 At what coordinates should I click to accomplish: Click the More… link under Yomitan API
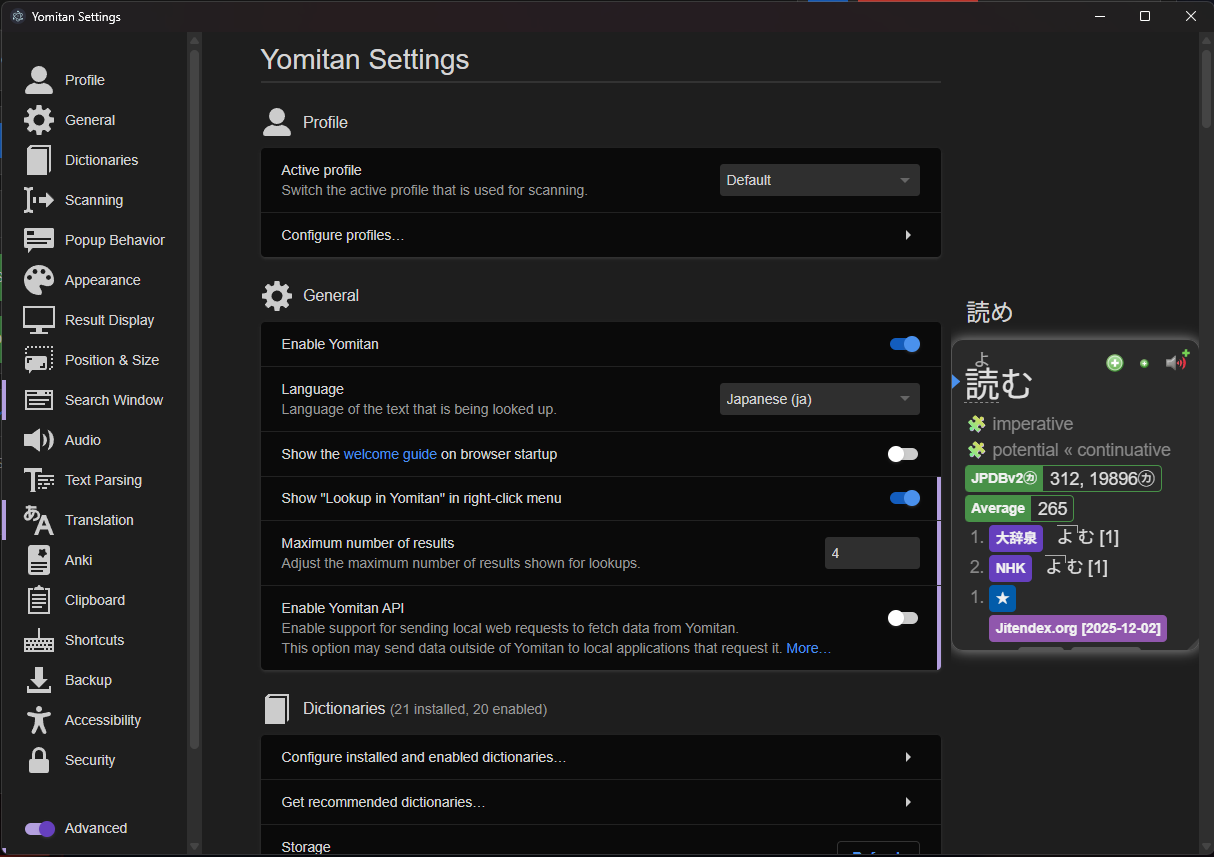tap(808, 648)
